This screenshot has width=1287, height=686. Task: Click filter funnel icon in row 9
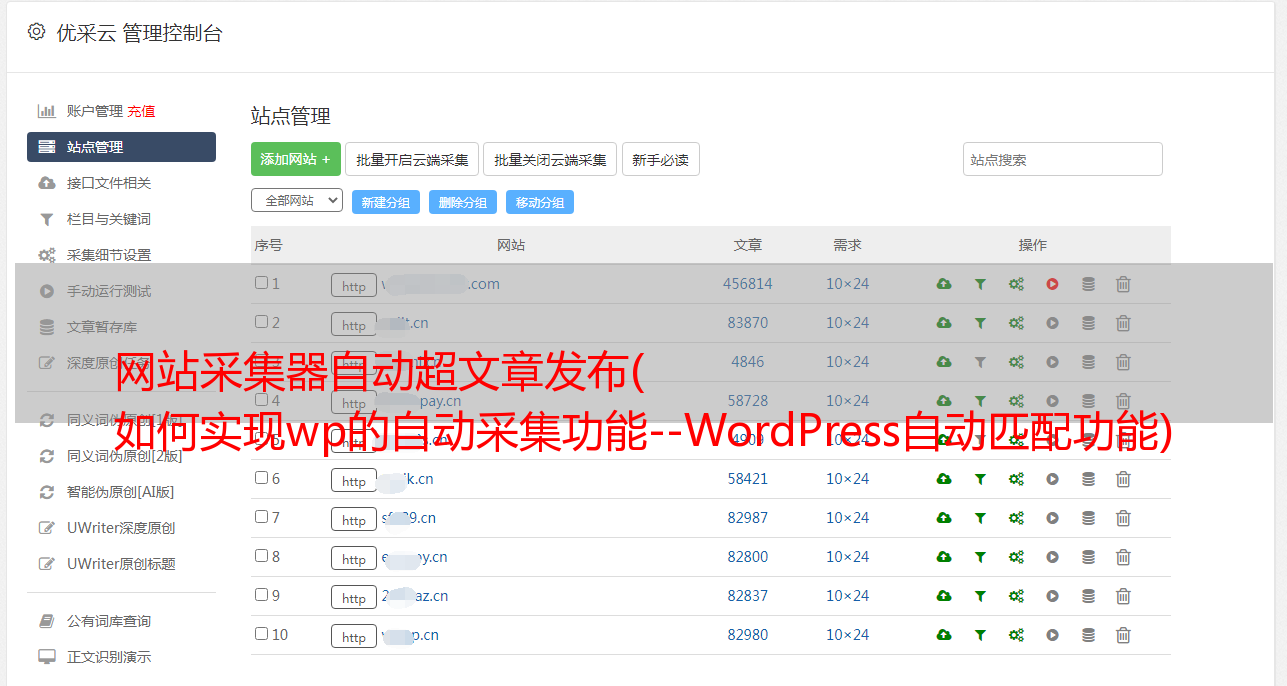(980, 596)
